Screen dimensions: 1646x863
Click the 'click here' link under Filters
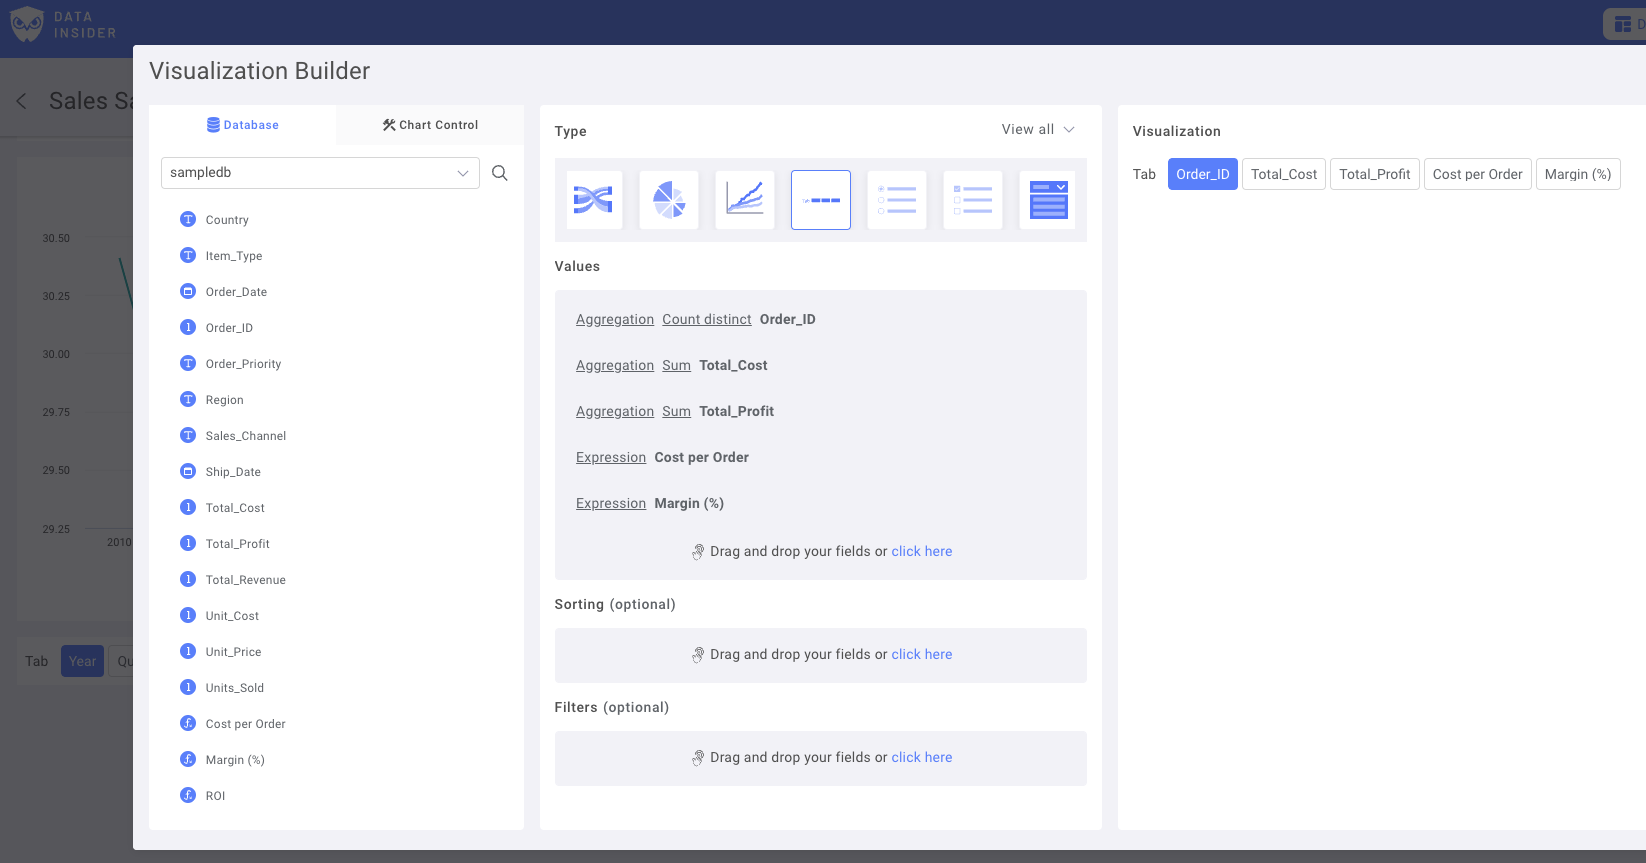(921, 758)
